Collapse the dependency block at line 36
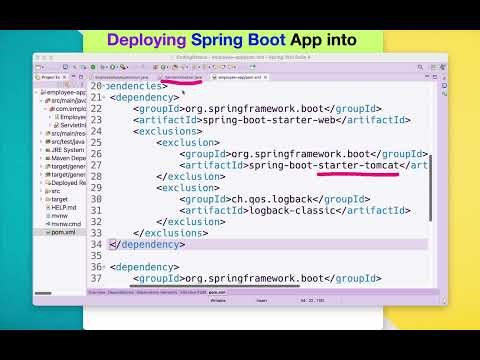Image resolution: width=480 pixels, height=360 pixels. point(104,267)
